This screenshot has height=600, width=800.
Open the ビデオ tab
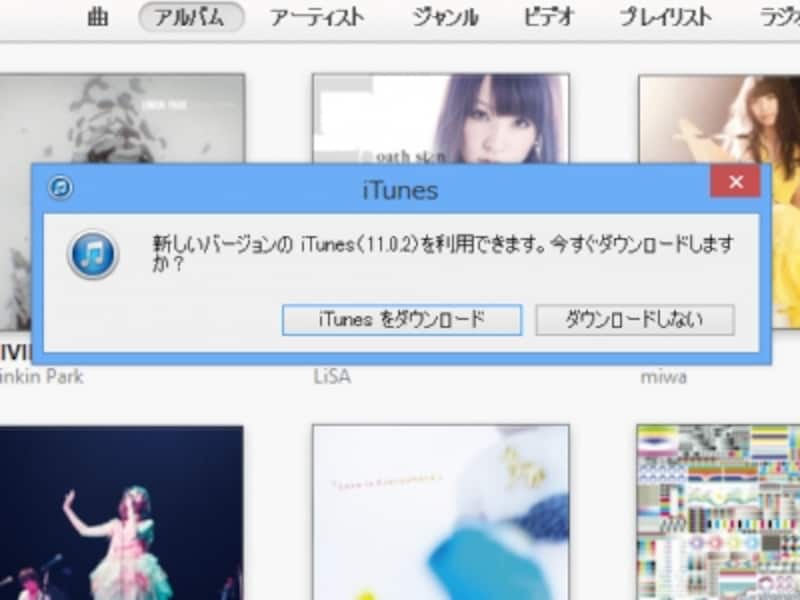coord(549,17)
